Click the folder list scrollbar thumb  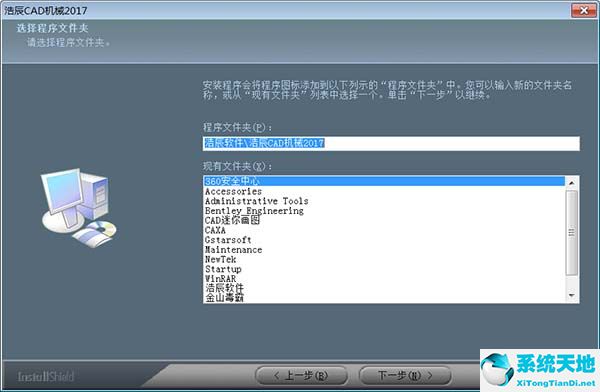pos(572,233)
